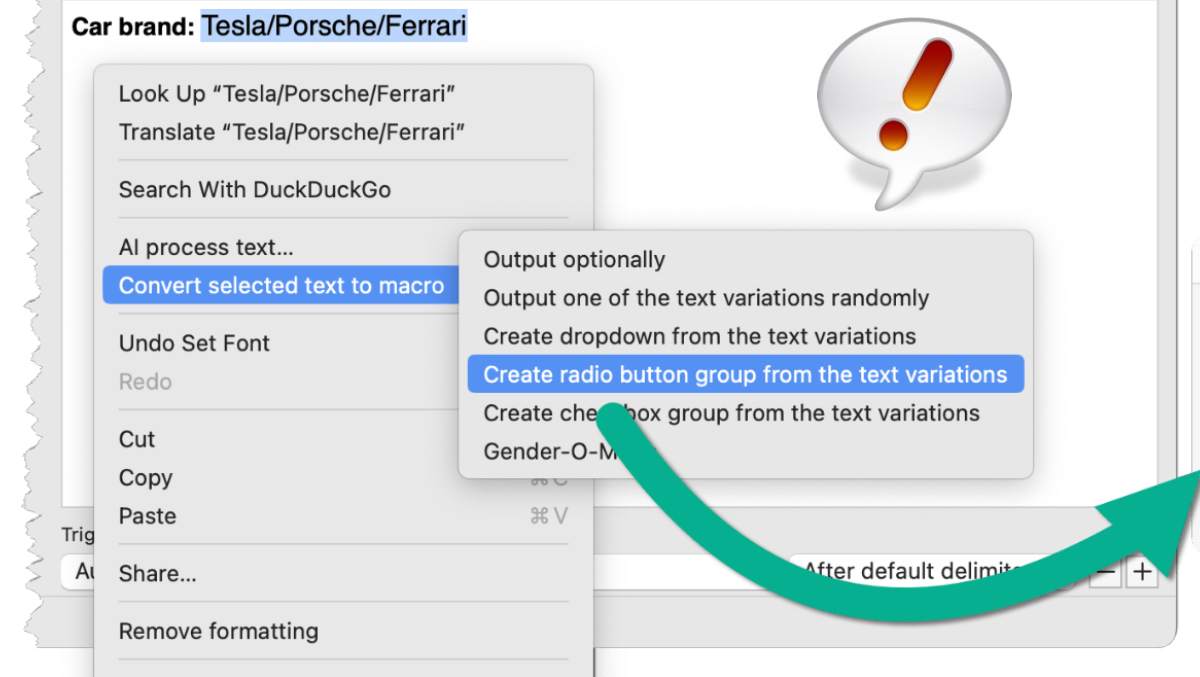Select Create dropdown from the text variations

point(699,336)
